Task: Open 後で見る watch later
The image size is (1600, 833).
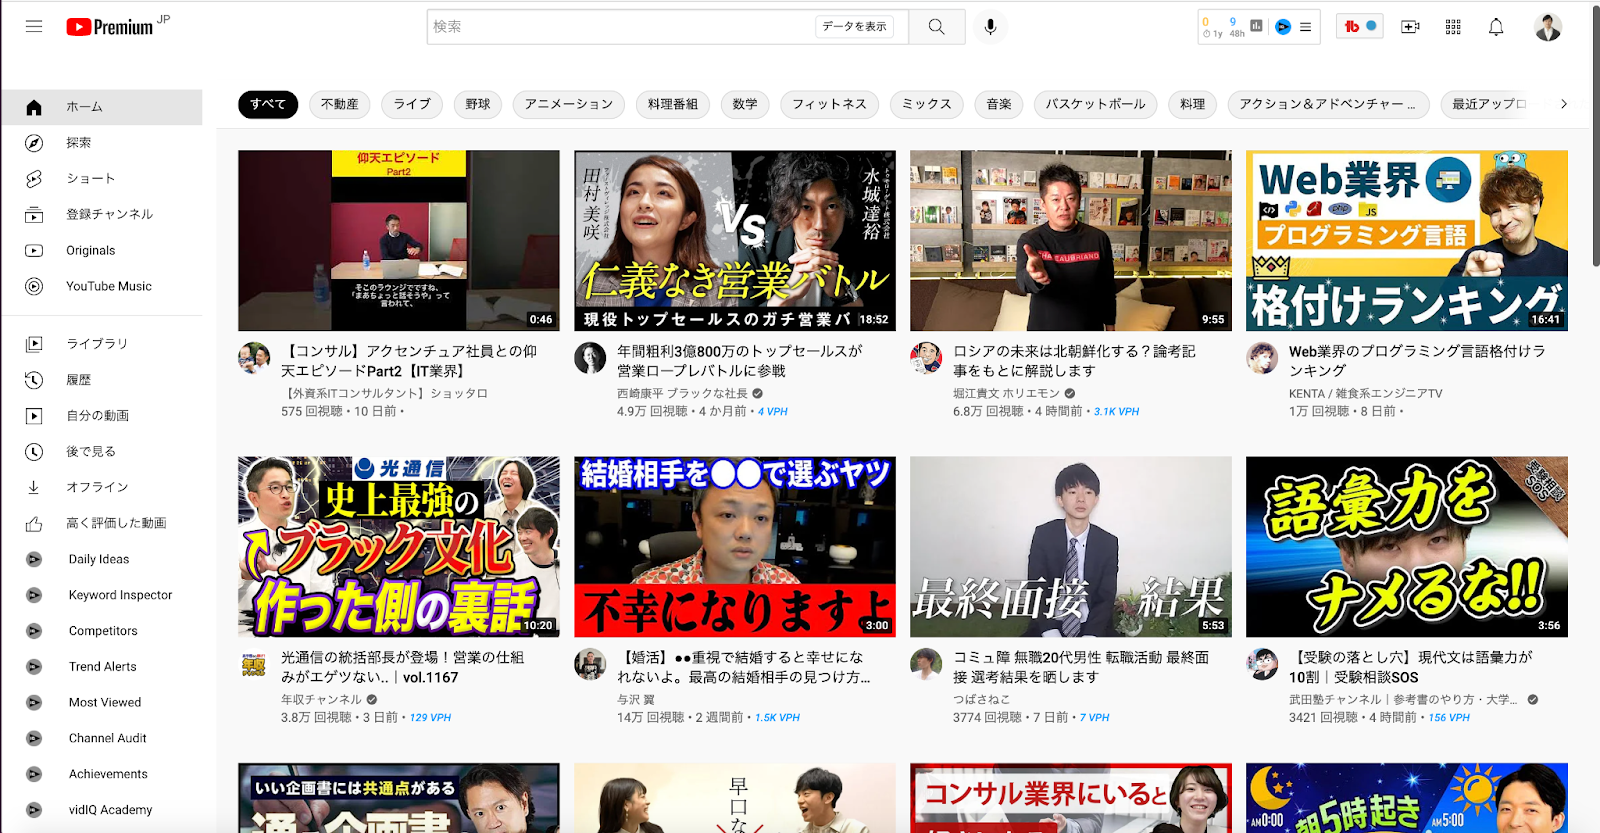Action: 101,452
